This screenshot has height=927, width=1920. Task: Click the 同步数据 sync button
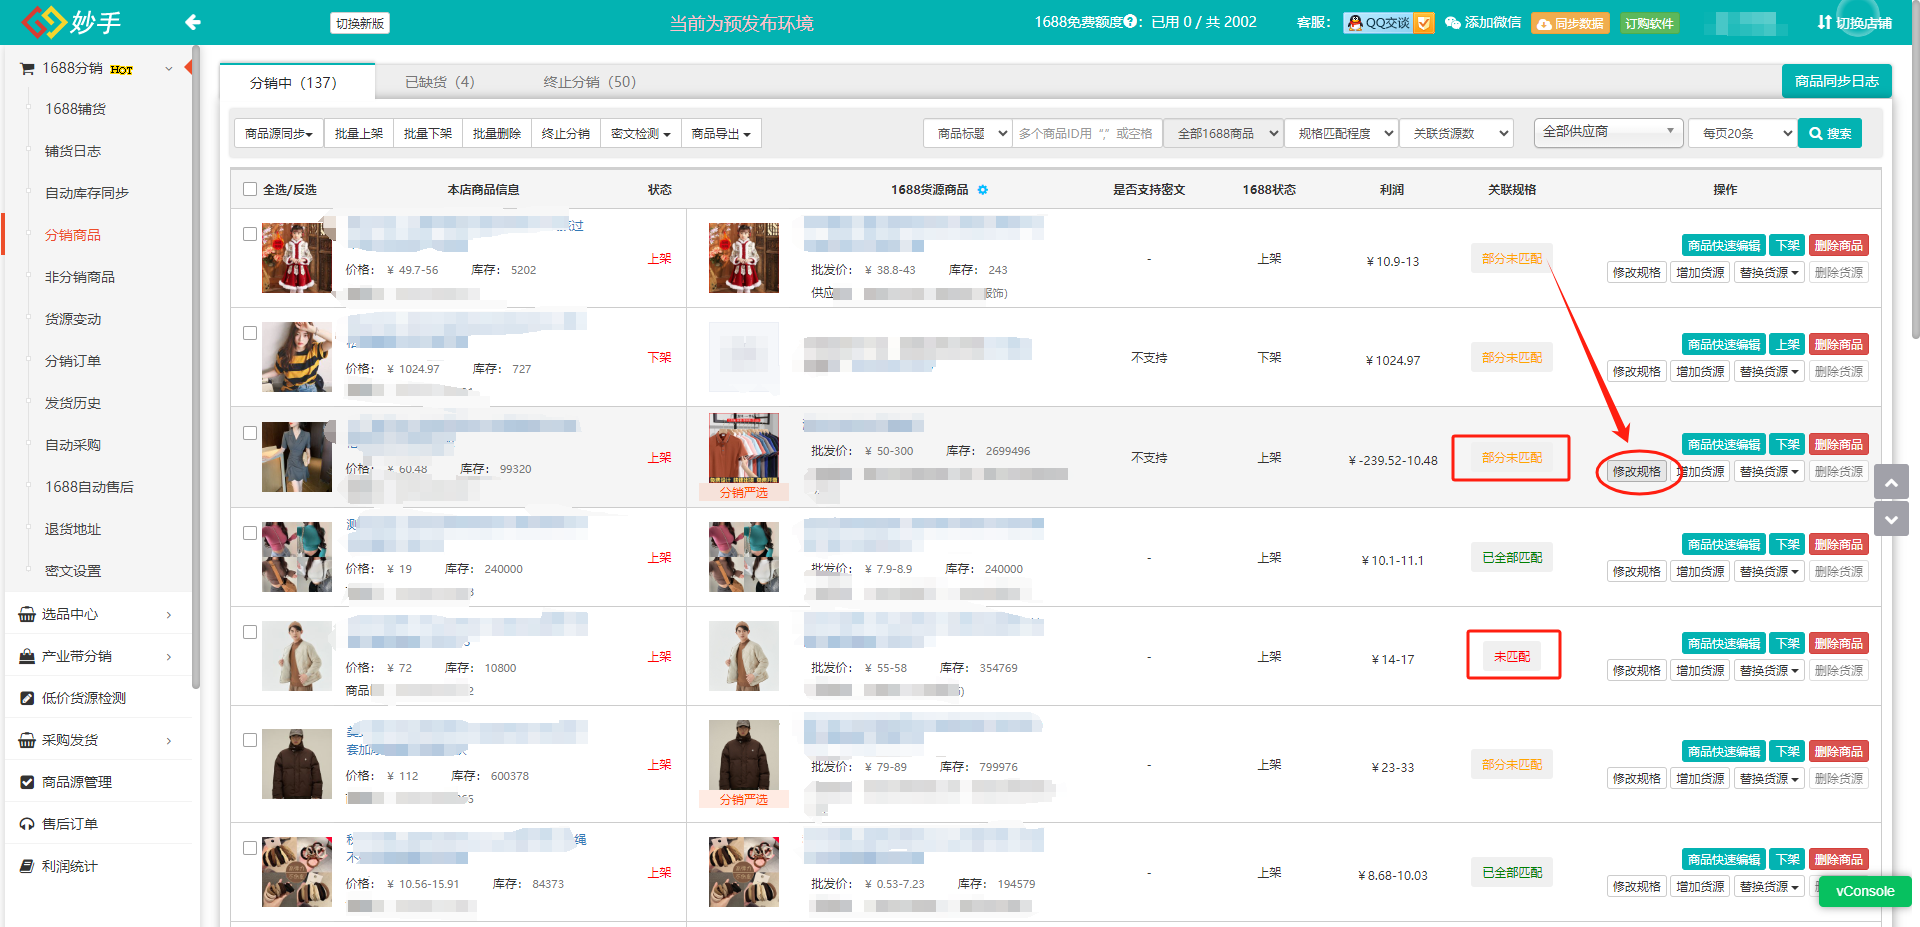tap(1570, 23)
